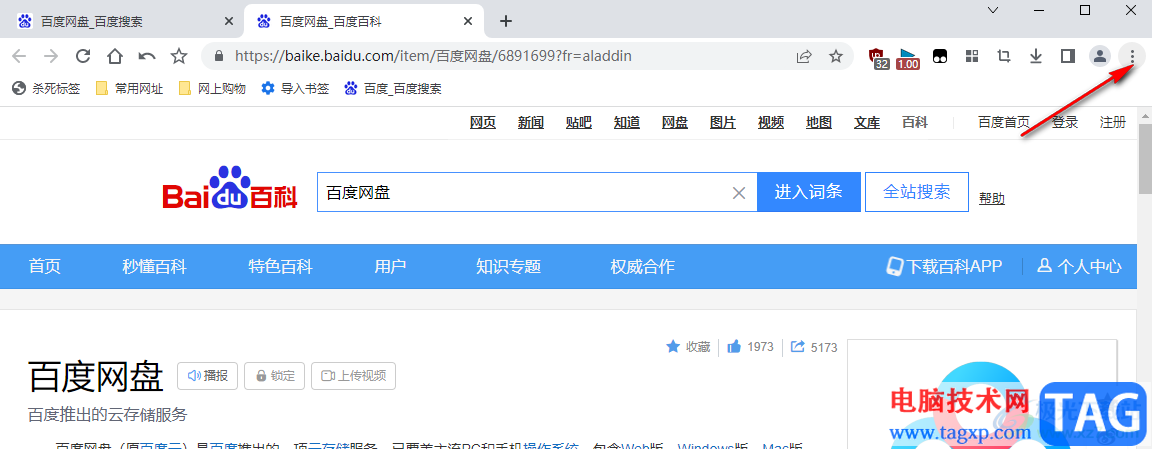Select 权威合作 in blue menu bar
This screenshot has width=1152, height=449.
tap(643, 267)
